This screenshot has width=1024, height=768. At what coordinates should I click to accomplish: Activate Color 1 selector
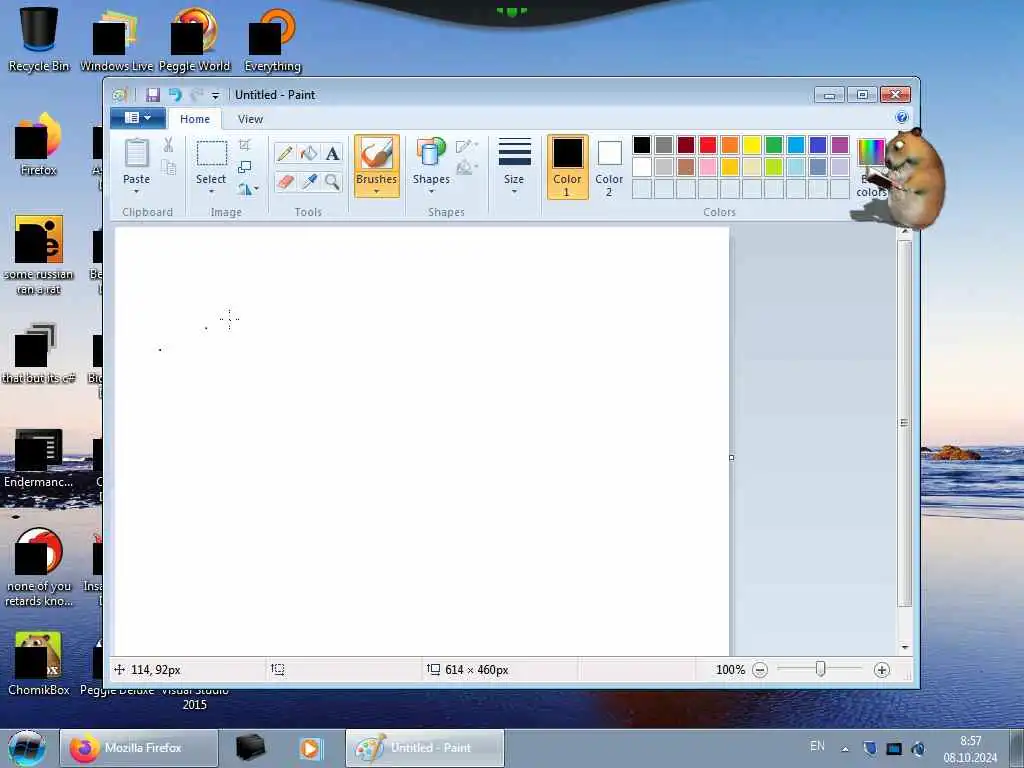[x=568, y=167]
